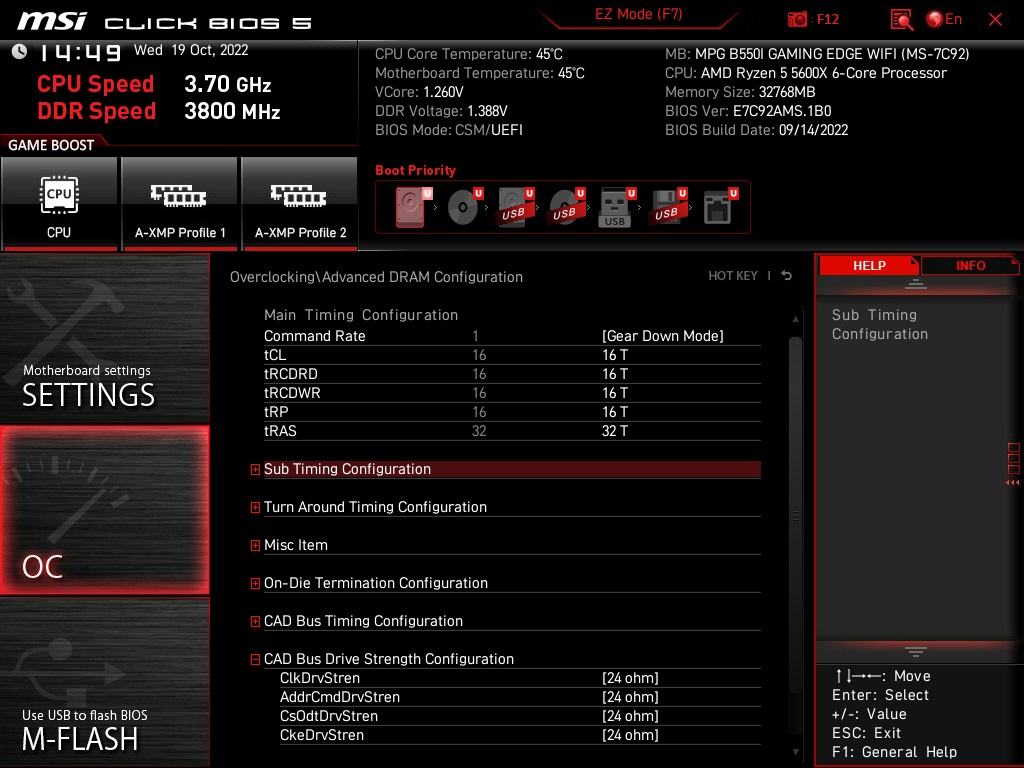
Task: Click the VCore 1.260V reading
Action: (419, 92)
